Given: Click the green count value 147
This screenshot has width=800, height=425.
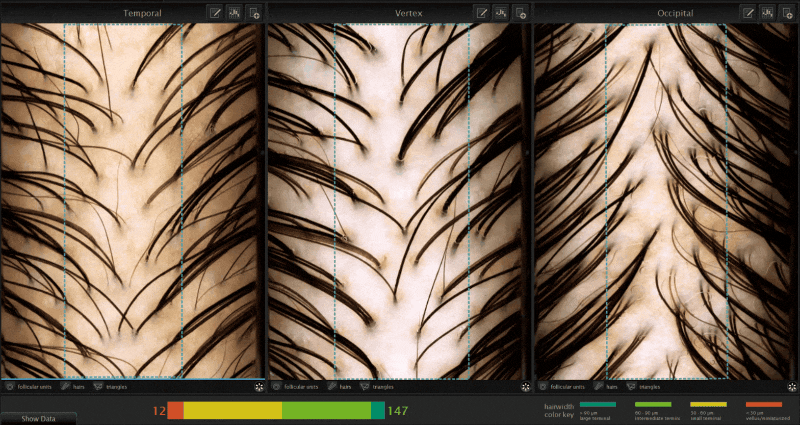Looking at the screenshot, I should click(397, 411).
